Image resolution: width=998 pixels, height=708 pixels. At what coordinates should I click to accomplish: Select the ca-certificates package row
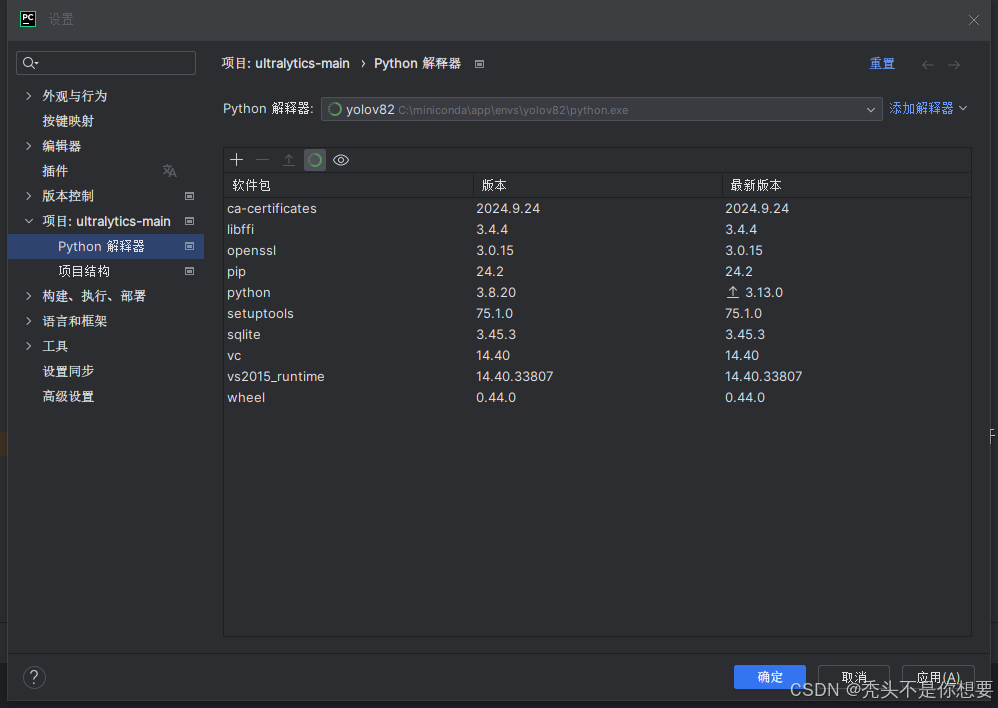tap(597, 208)
